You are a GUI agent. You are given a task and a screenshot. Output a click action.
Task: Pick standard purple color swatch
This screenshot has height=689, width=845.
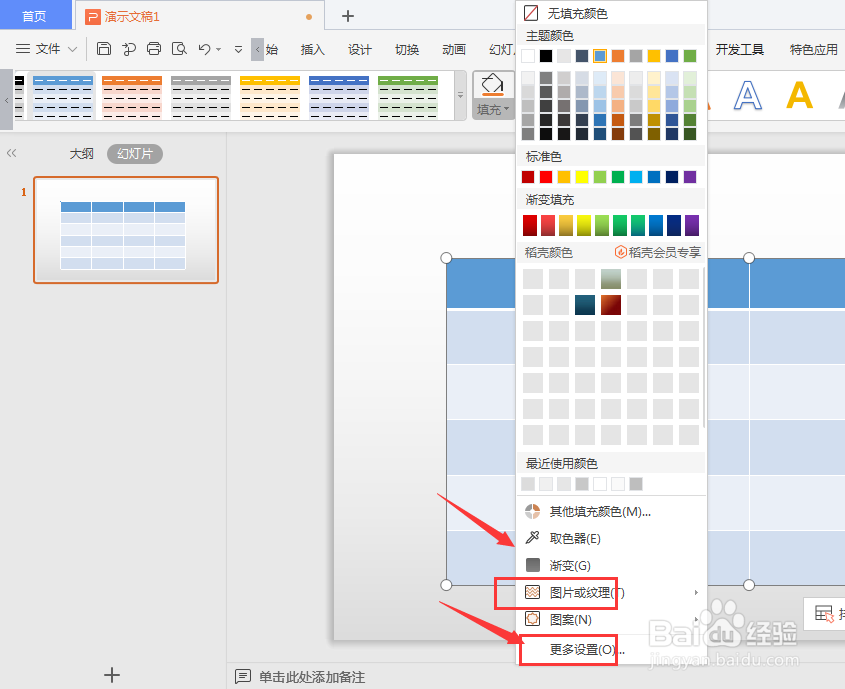[x=690, y=177]
